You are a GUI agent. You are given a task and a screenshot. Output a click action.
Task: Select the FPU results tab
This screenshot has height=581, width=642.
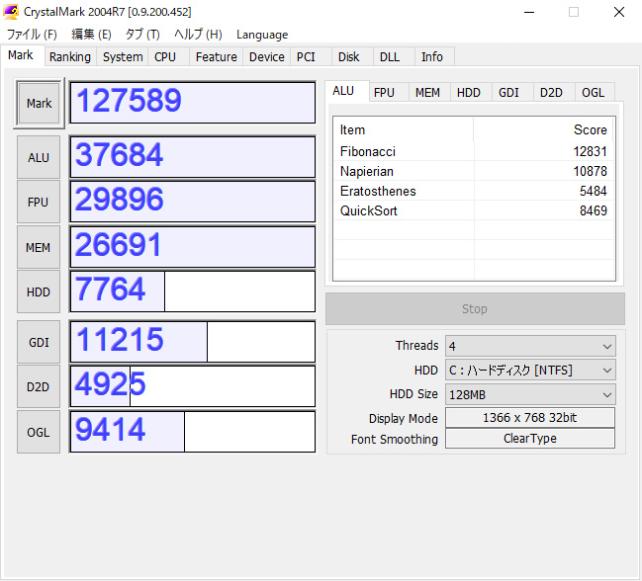click(384, 92)
